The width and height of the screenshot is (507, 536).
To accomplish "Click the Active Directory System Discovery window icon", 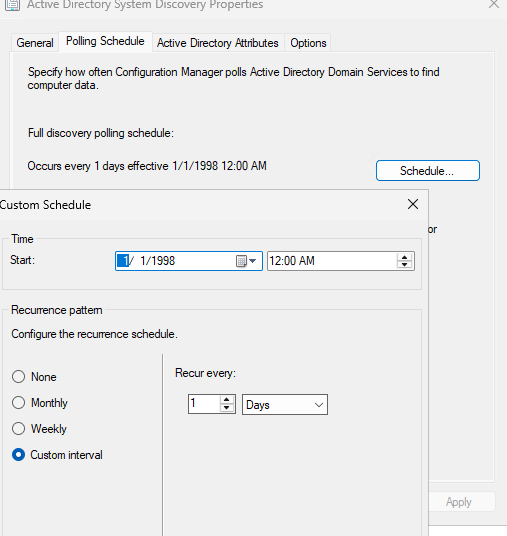I will pyautogui.click(x=12, y=5).
